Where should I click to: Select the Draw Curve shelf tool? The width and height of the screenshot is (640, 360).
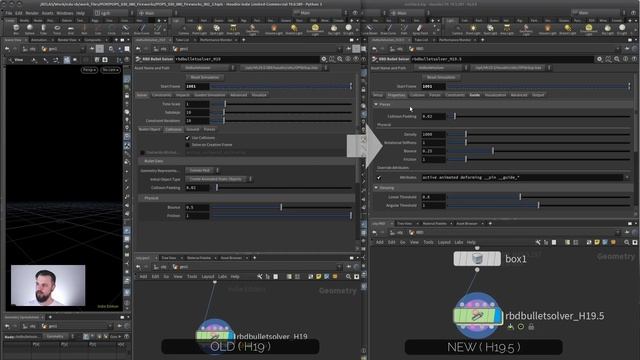coord(142,29)
